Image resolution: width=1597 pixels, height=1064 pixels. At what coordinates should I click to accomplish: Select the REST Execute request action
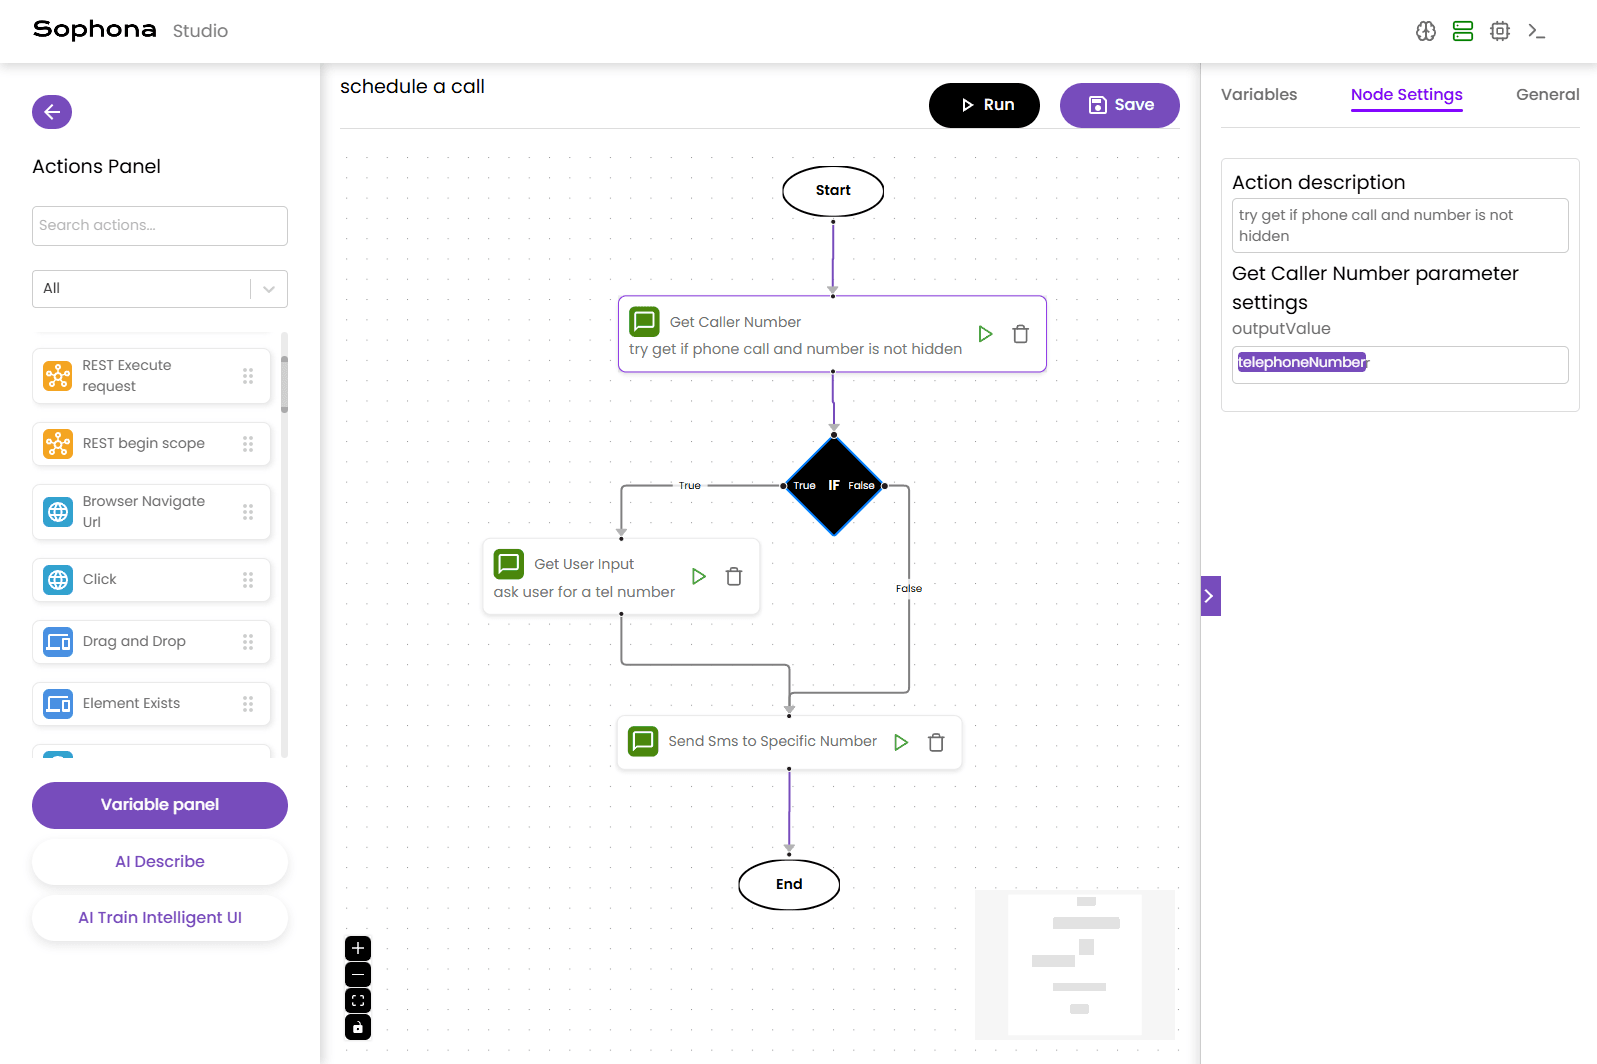[x=151, y=376]
